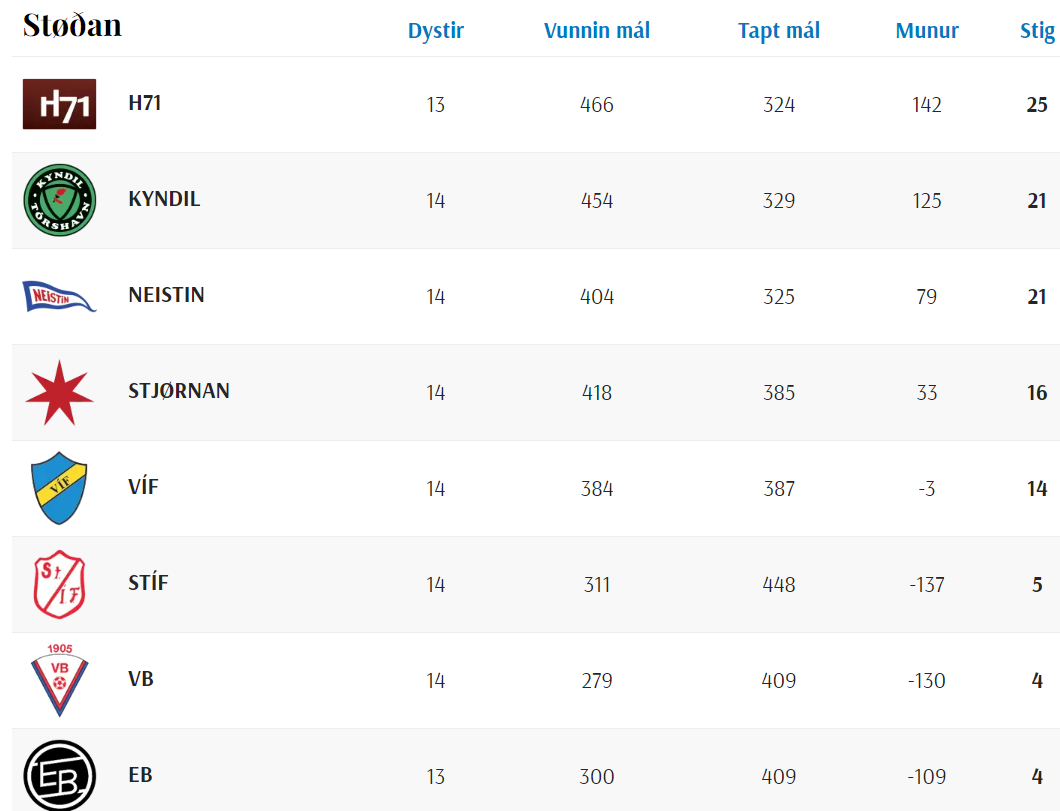Select the VÍF team name
Screen dimensions: 1060x811
point(143,486)
